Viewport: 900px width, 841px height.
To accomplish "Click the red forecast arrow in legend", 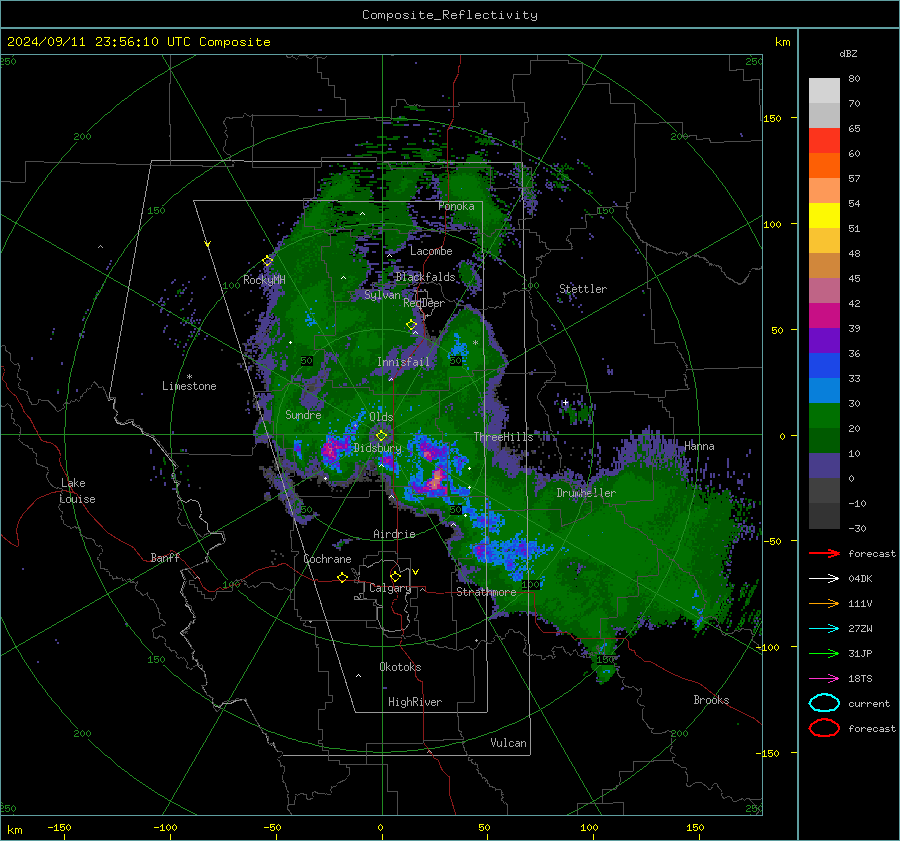I will point(824,553).
